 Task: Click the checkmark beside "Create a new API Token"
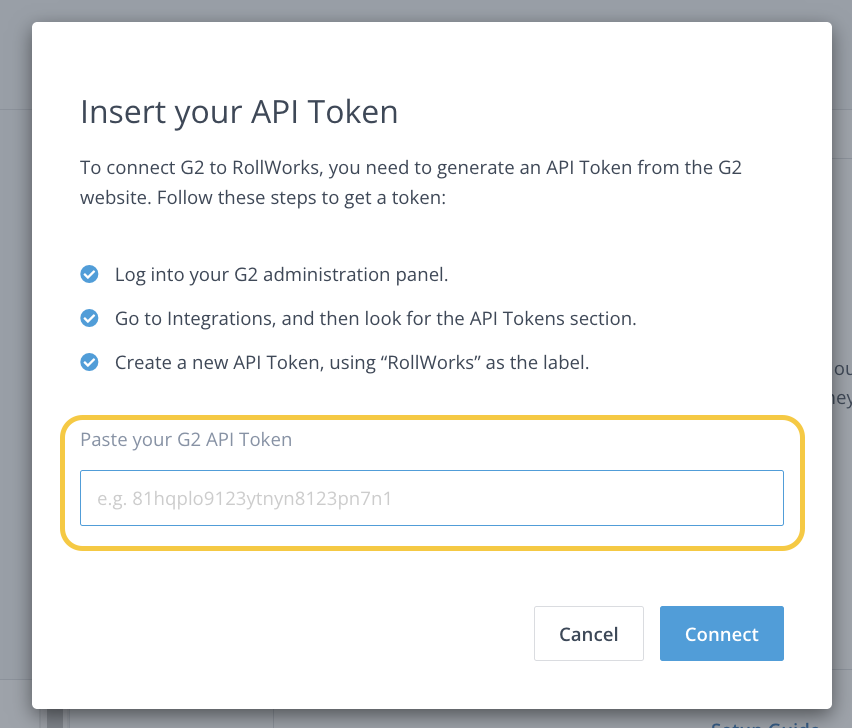[x=89, y=362]
